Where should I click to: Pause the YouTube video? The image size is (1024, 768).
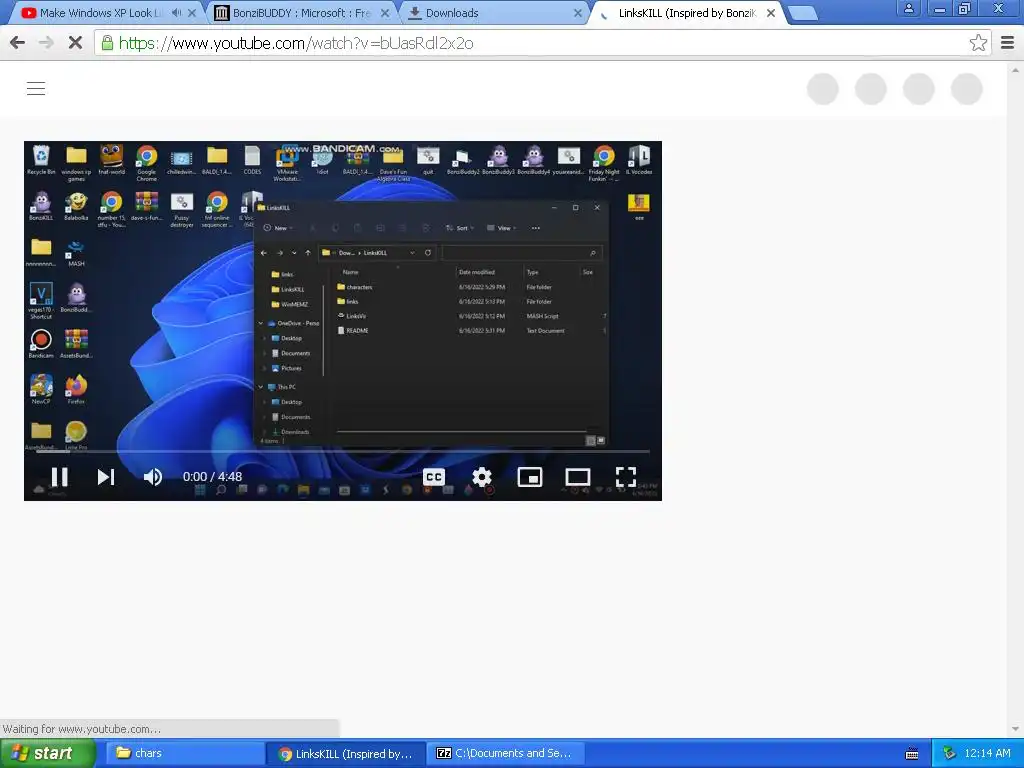point(59,477)
